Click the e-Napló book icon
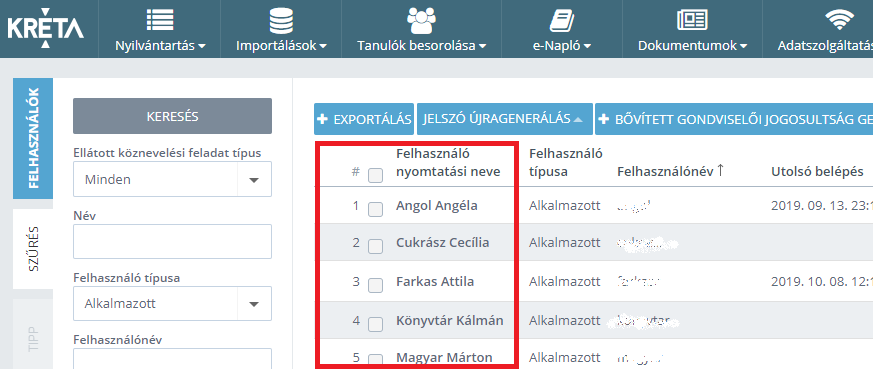Screen dimensions: 873x369 561,21
